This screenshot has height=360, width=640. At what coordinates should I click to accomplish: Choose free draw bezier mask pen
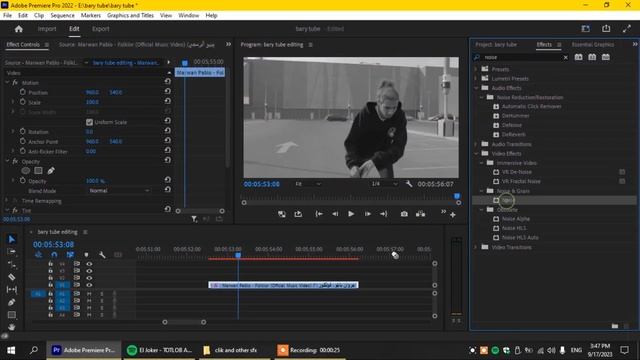pyautogui.click(x=51, y=171)
